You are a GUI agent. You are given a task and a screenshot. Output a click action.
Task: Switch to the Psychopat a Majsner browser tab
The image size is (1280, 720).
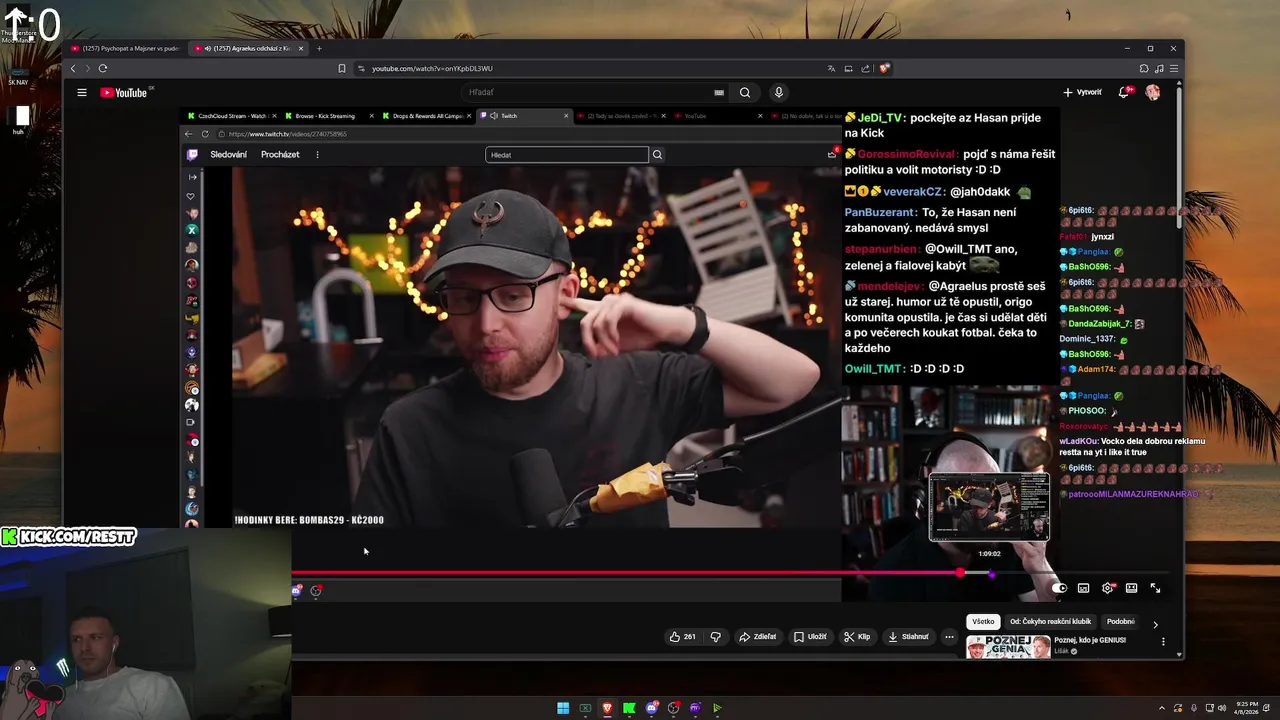(126, 48)
